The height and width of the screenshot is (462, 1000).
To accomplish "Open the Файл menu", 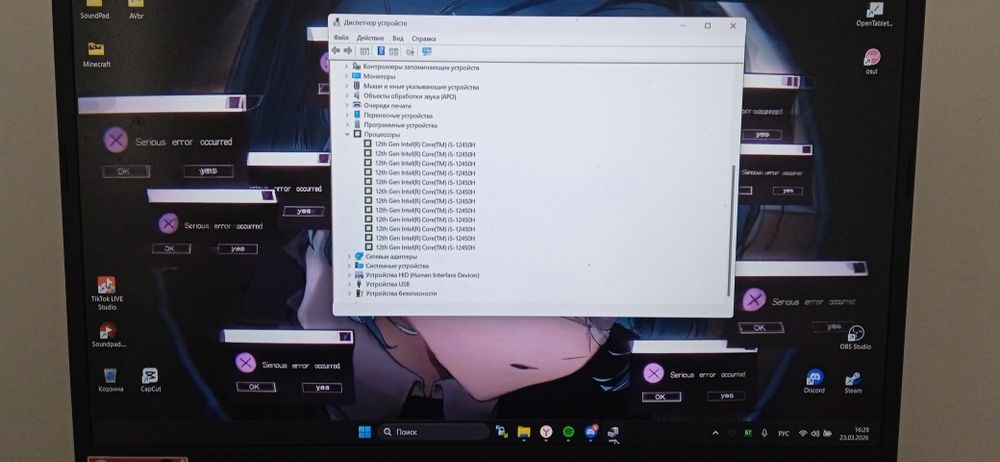I will pos(341,38).
